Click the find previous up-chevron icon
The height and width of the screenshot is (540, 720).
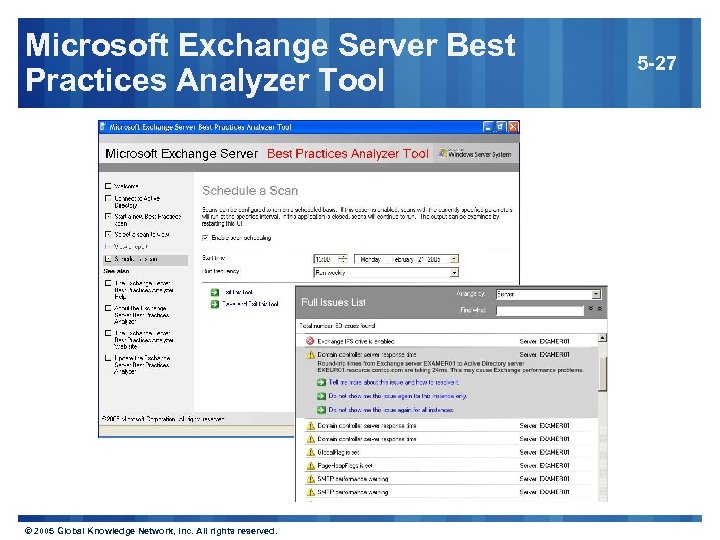[599, 309]
